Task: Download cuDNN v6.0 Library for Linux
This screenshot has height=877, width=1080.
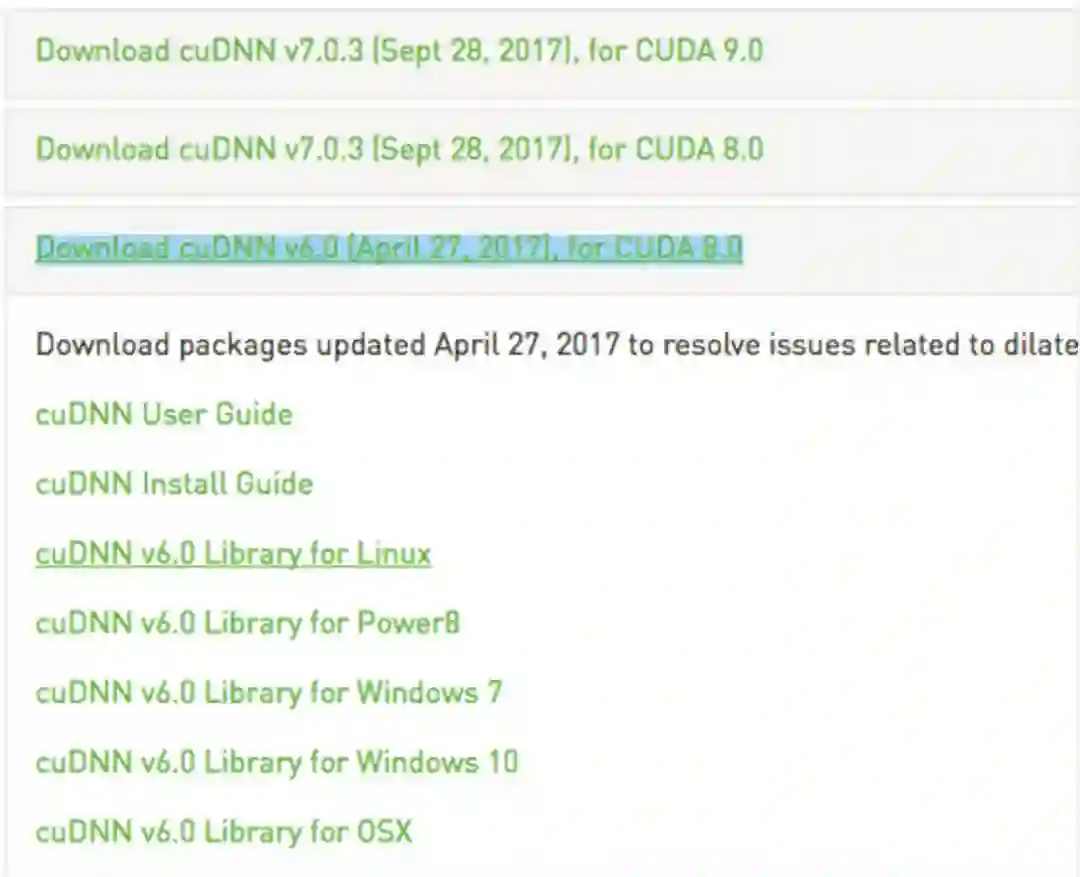Action: pyautogui.click(x=233, y=554)
